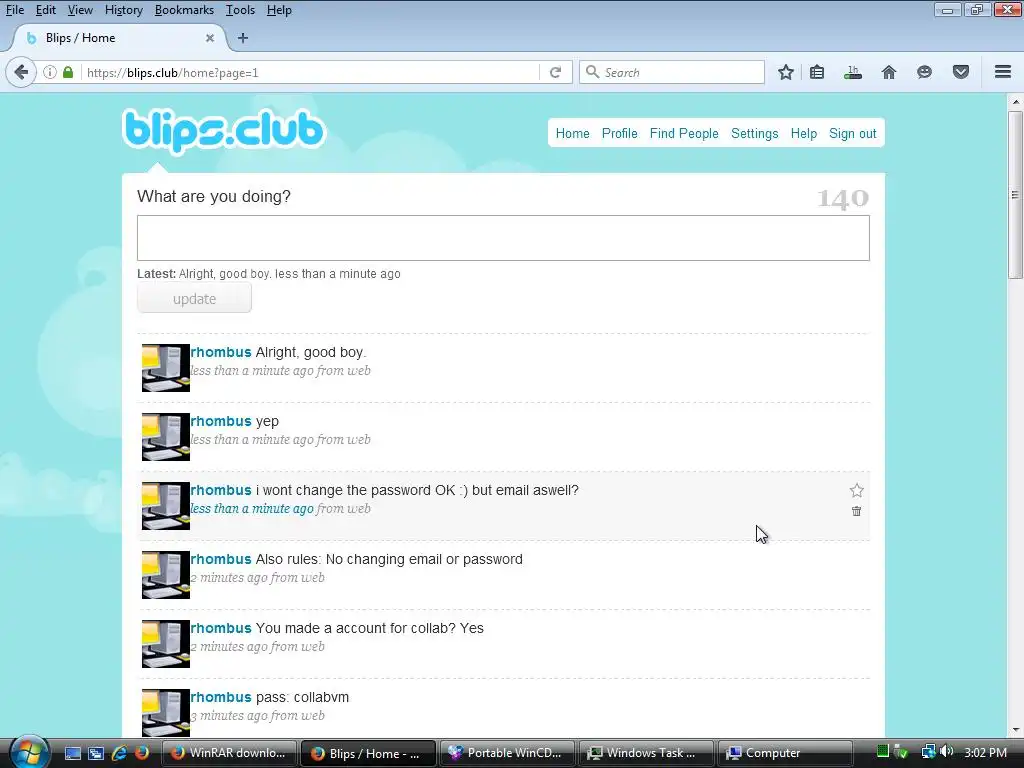
Task: Open the Profile link
Action: tap(619, 133)
